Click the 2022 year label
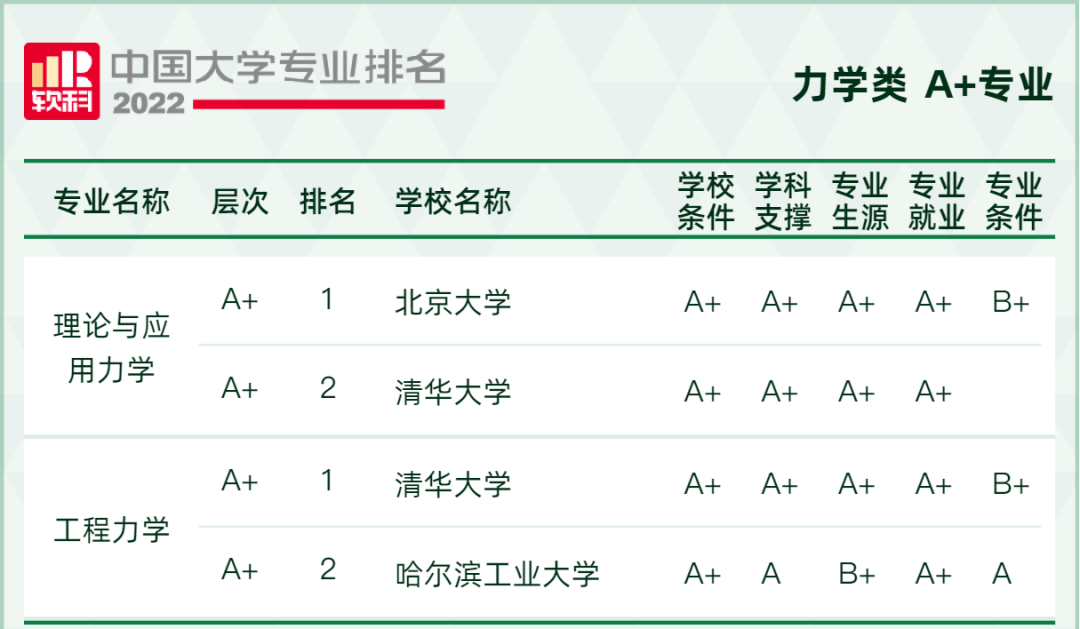Image resolution: width=1080 pixels, height=629 pixels. tap(149, 103)
